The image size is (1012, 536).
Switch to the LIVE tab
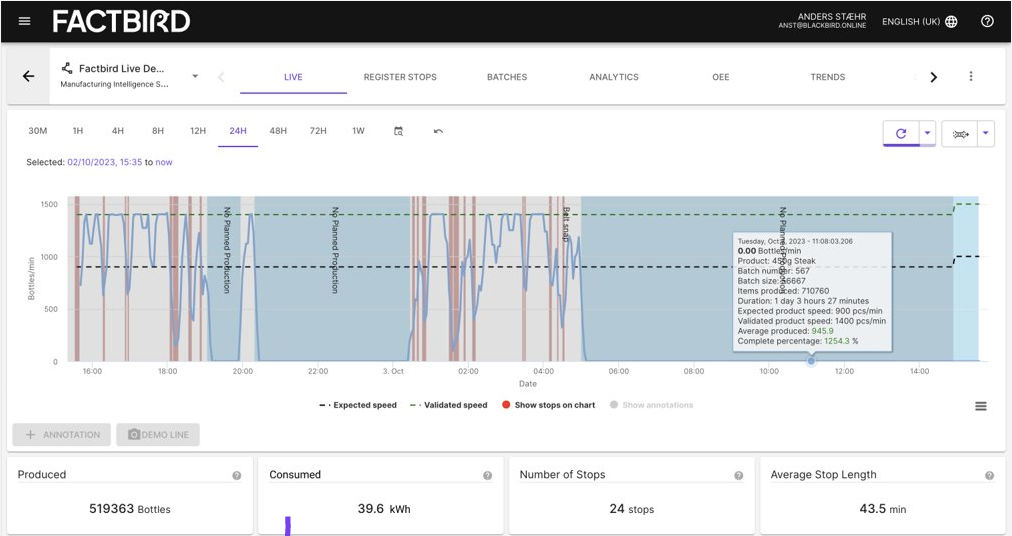coord(293,77)
